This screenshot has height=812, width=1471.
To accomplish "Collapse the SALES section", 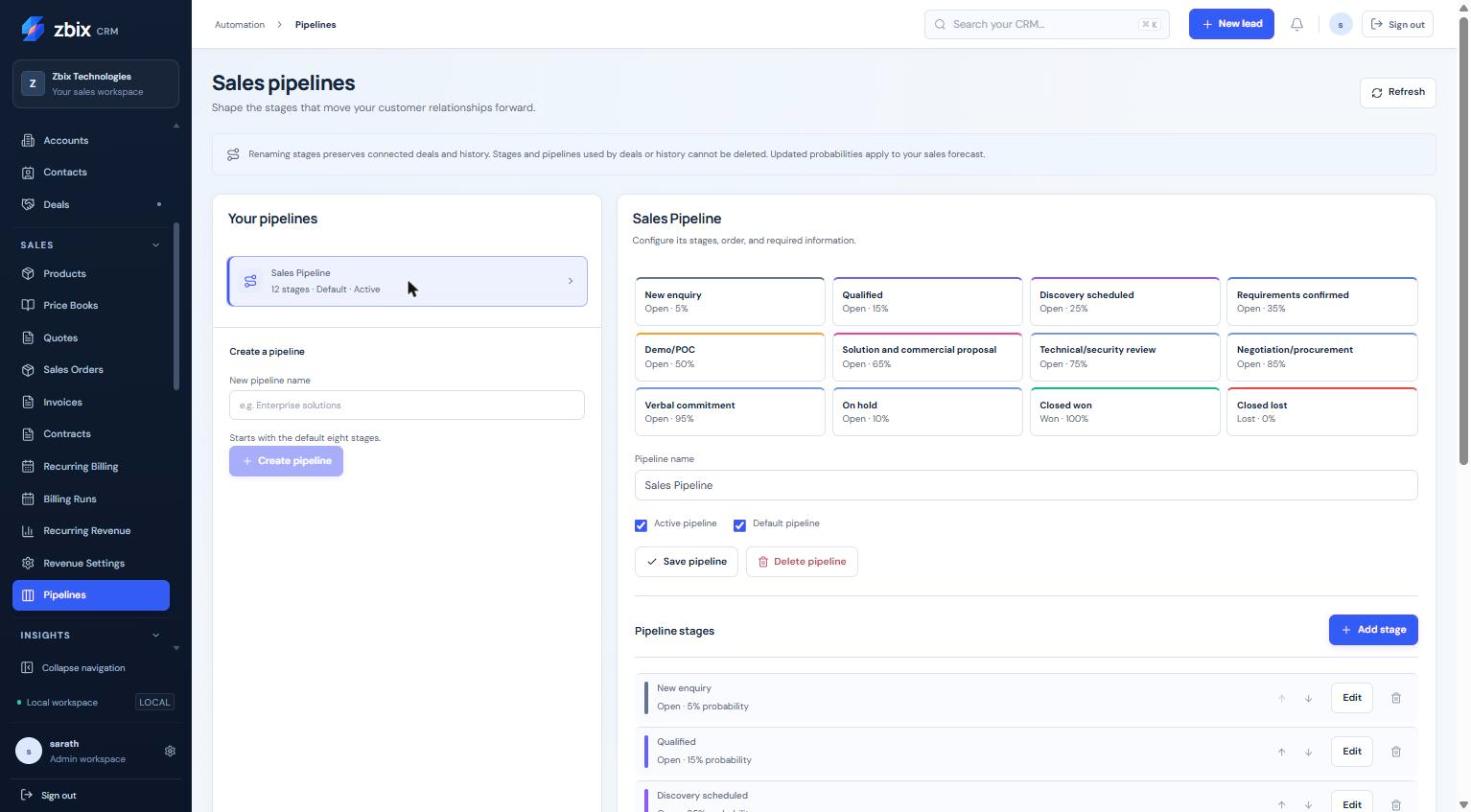I will tap(155, 245).
